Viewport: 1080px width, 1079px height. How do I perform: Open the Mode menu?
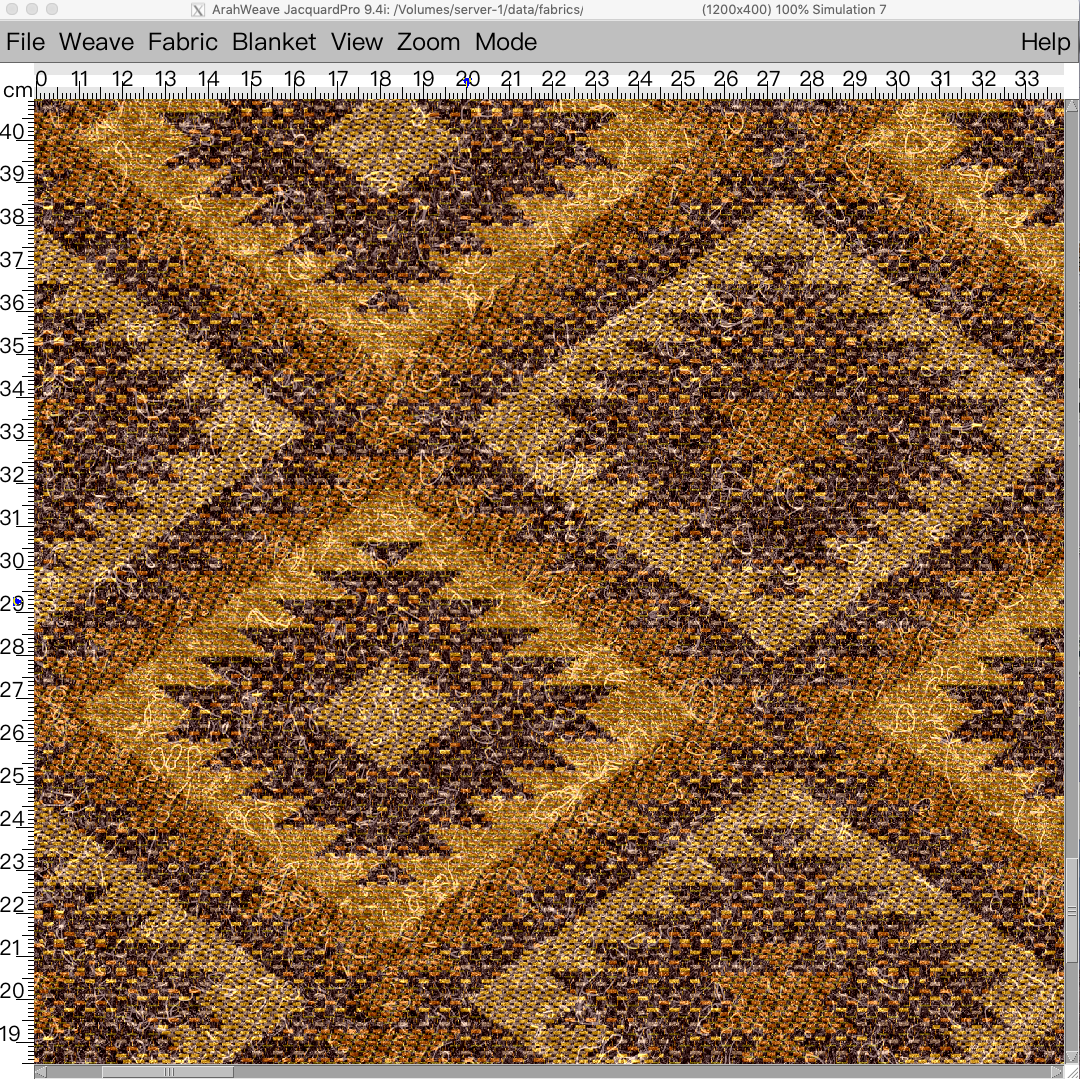click(x=506, y=42)
